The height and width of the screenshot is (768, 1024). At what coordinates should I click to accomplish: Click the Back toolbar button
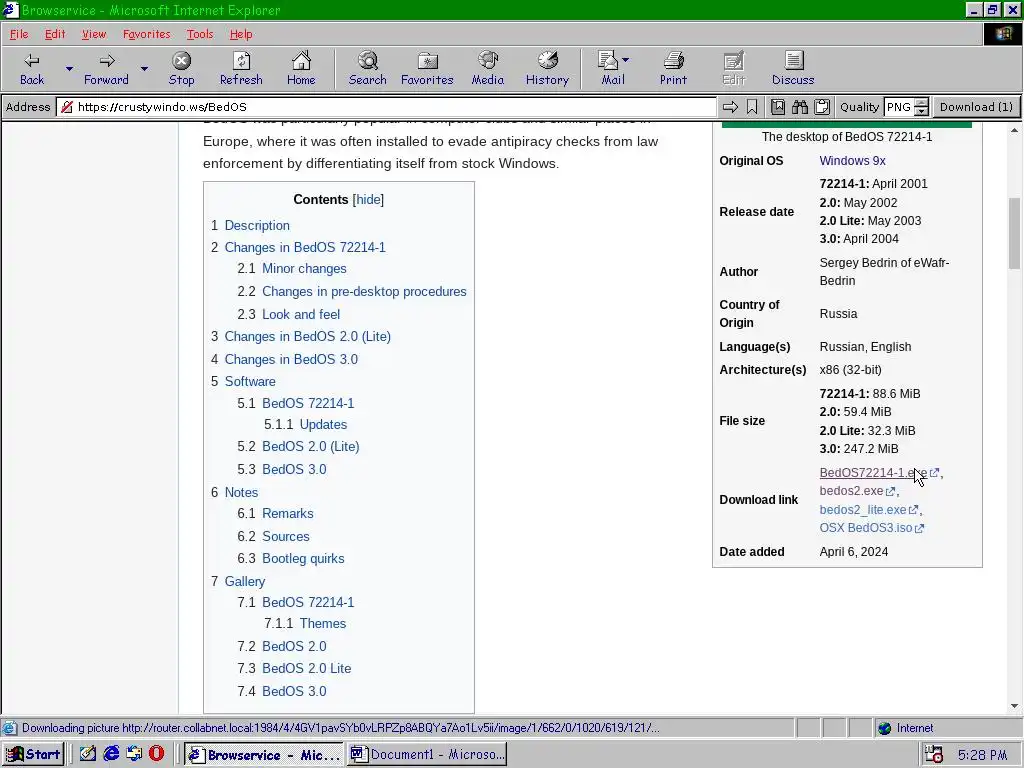[x=31, y=69]
